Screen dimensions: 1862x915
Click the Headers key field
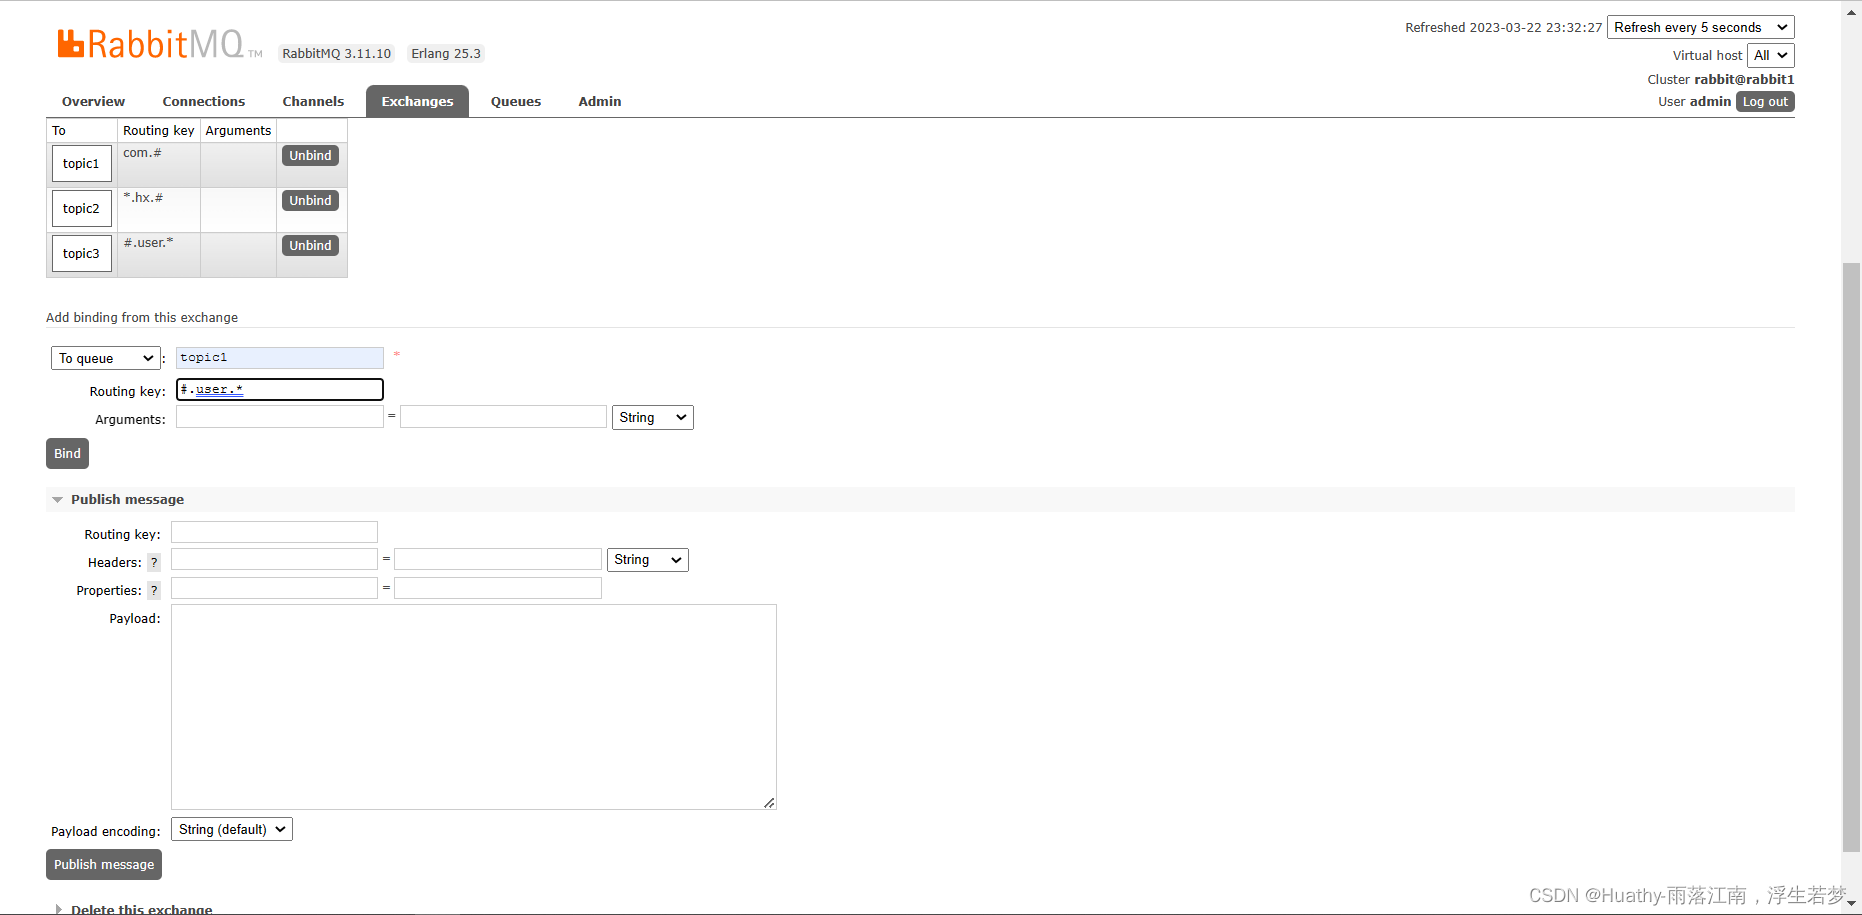pyautogui.click(x=274, y=559)
